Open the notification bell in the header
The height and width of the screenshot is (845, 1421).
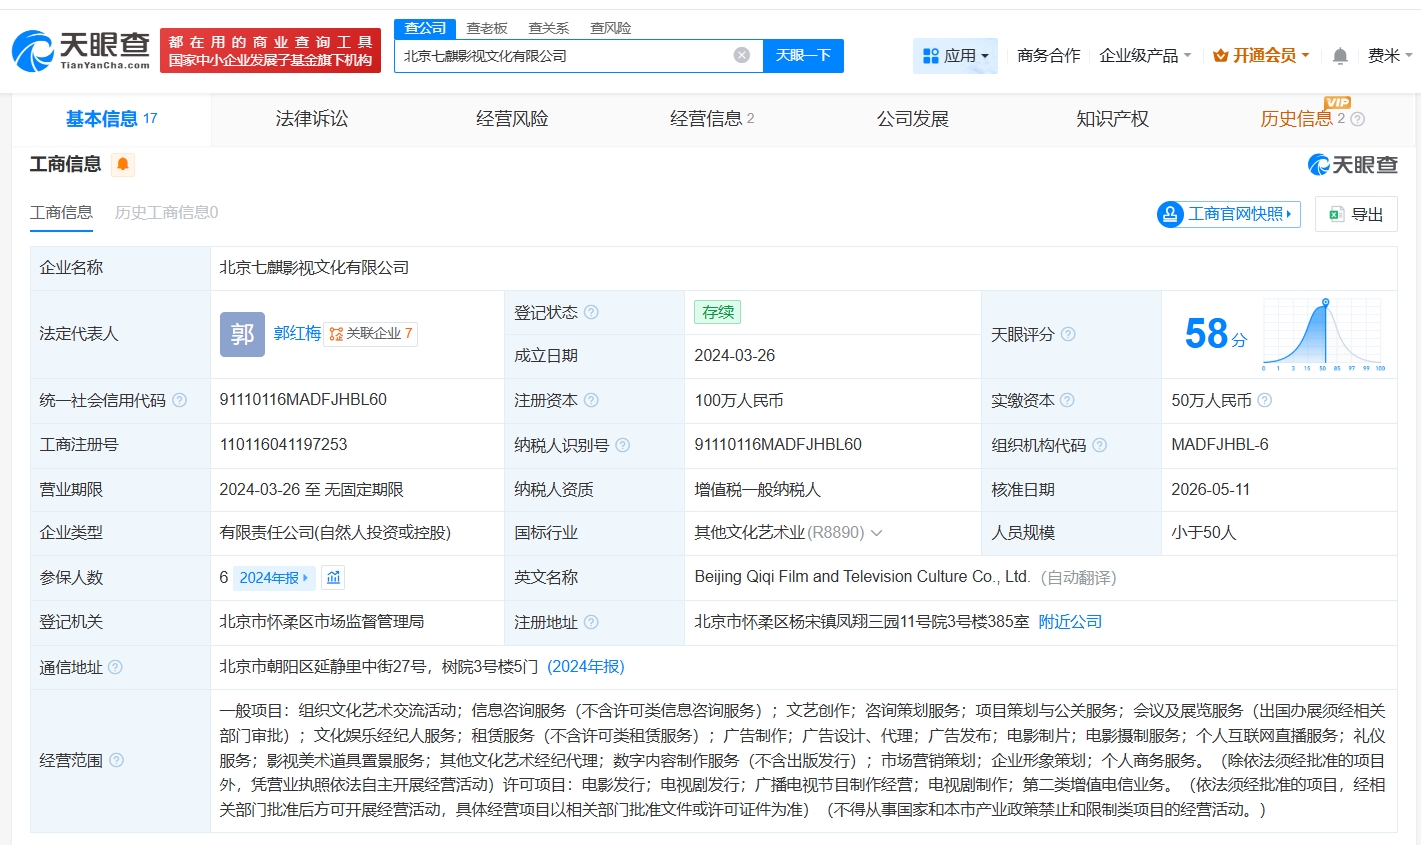[x=1340, y=56]
